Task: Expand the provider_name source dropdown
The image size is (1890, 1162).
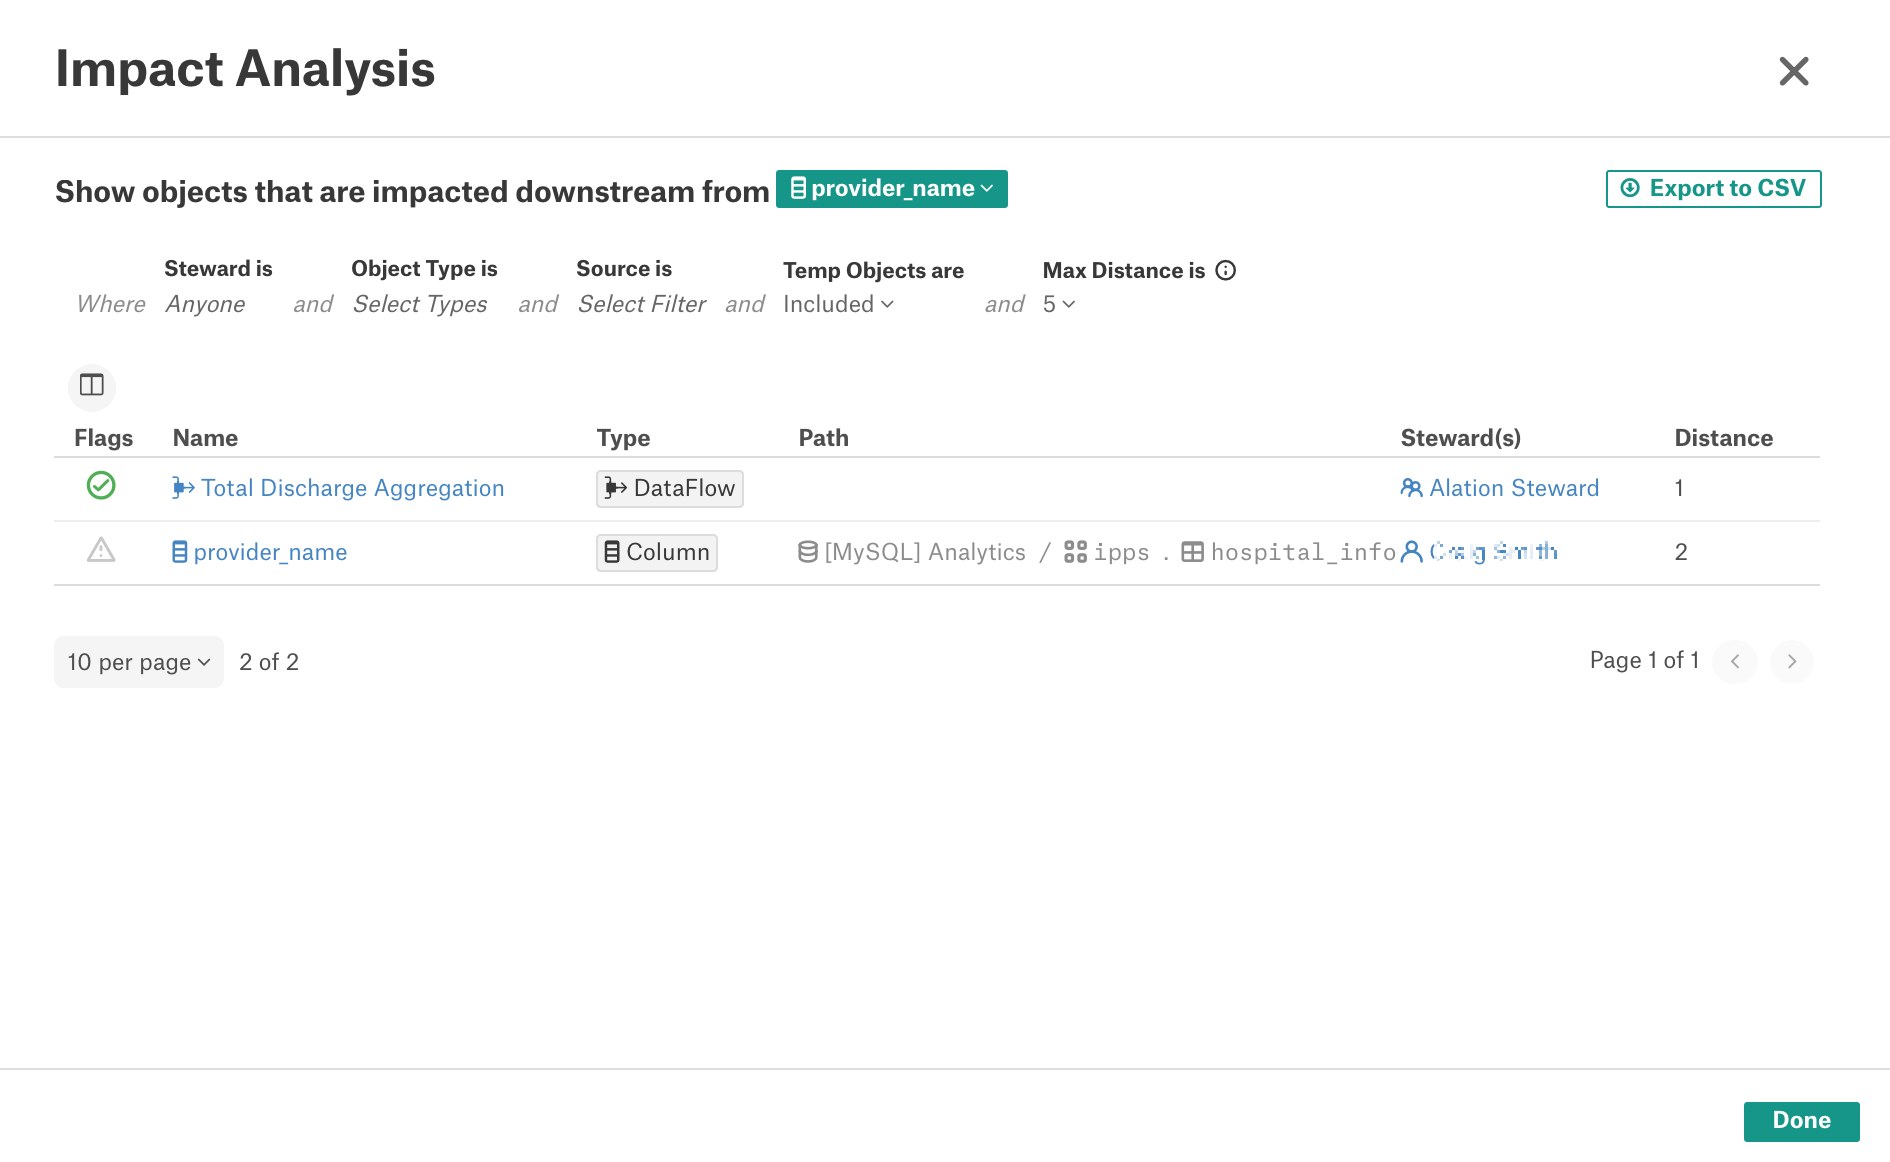Action: (892, 189)
